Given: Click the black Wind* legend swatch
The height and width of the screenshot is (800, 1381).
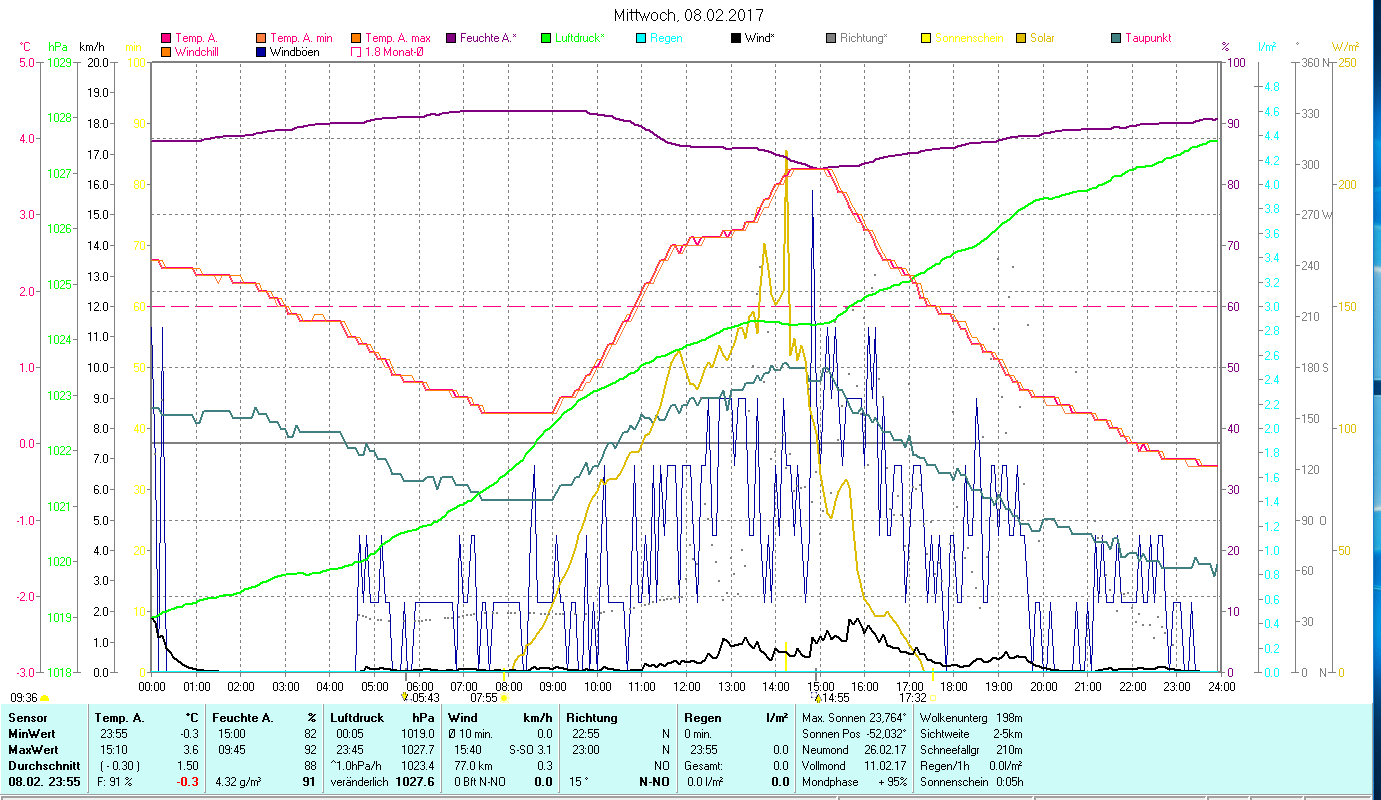Looking at the screenshot, I should point(735,38).
